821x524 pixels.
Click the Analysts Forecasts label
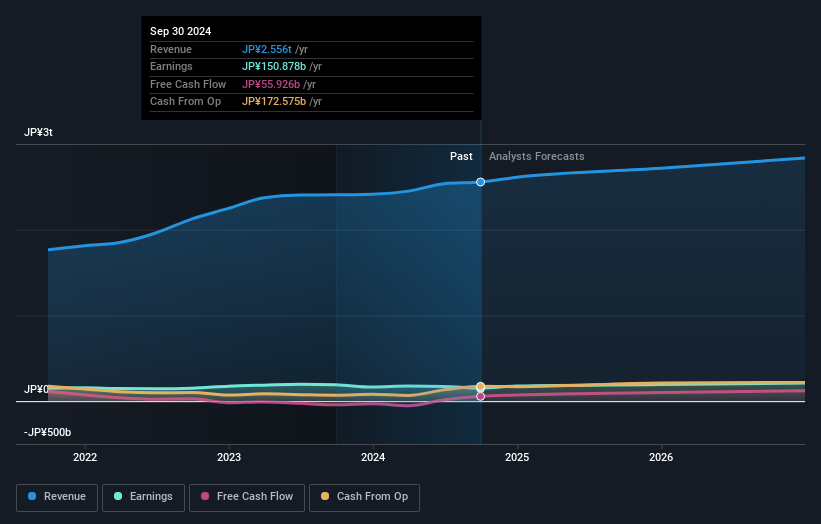click(x=537, y=157)
